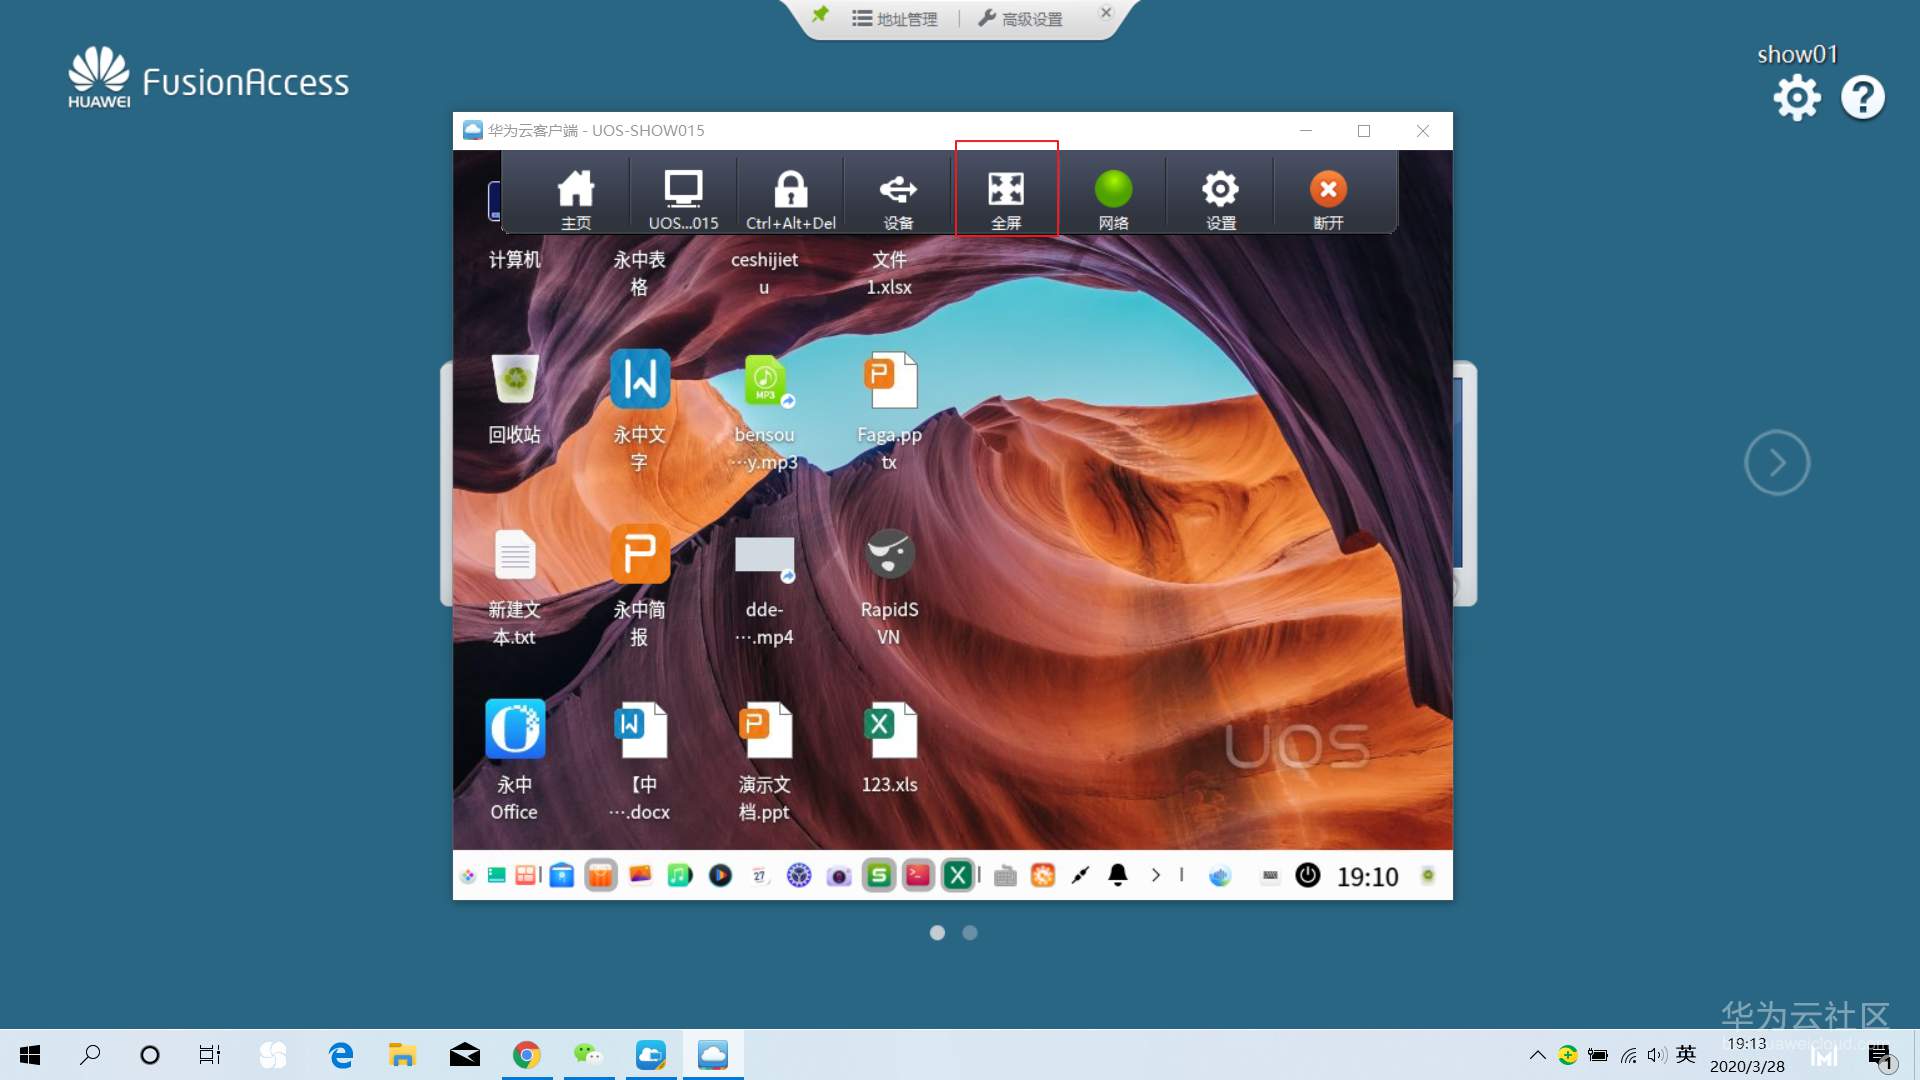The image size is (1920, 1080).
Task: Open FusionAccess settings gear under show01
Action: (x=1797, y=98)
